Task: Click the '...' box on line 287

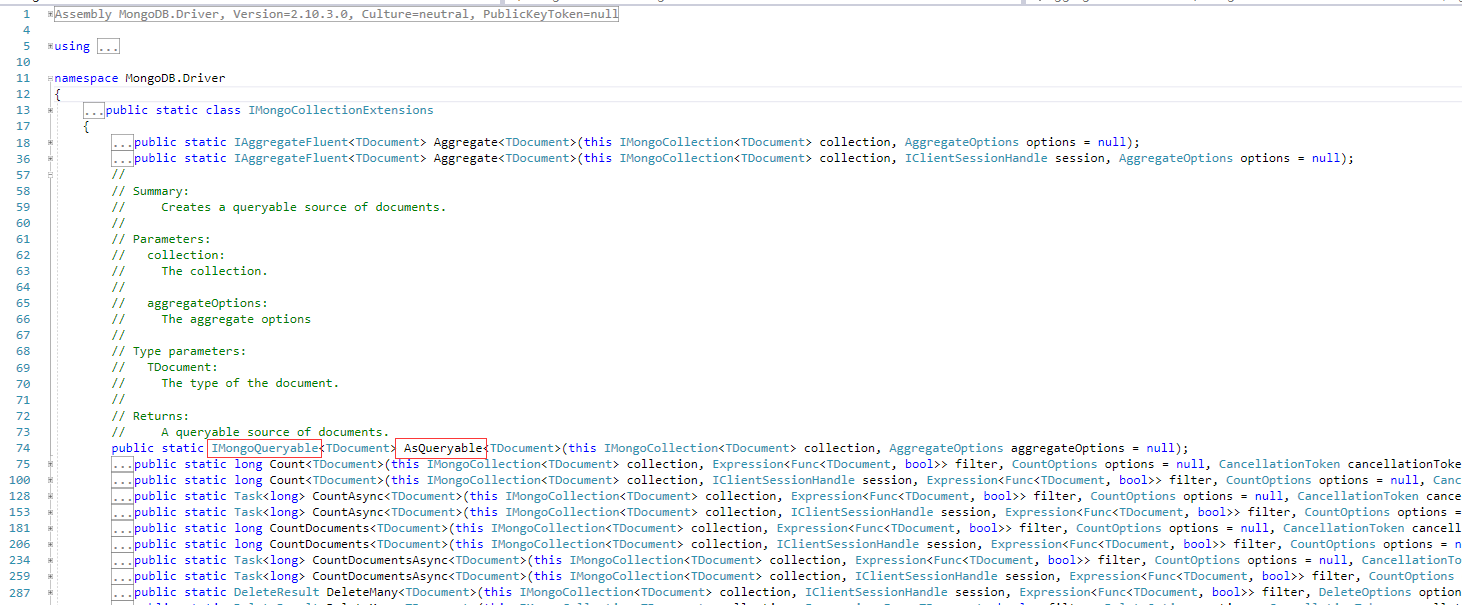Action: [x=122, y=592]
